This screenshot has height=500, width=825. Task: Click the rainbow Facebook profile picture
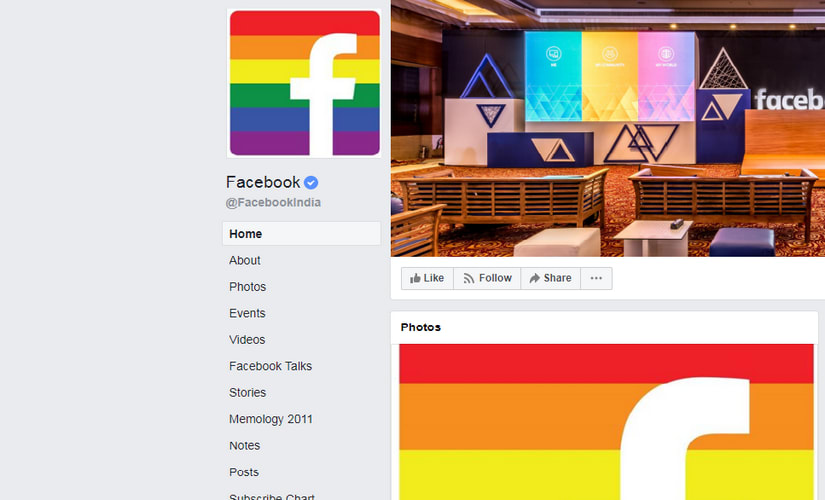point(305,83)
